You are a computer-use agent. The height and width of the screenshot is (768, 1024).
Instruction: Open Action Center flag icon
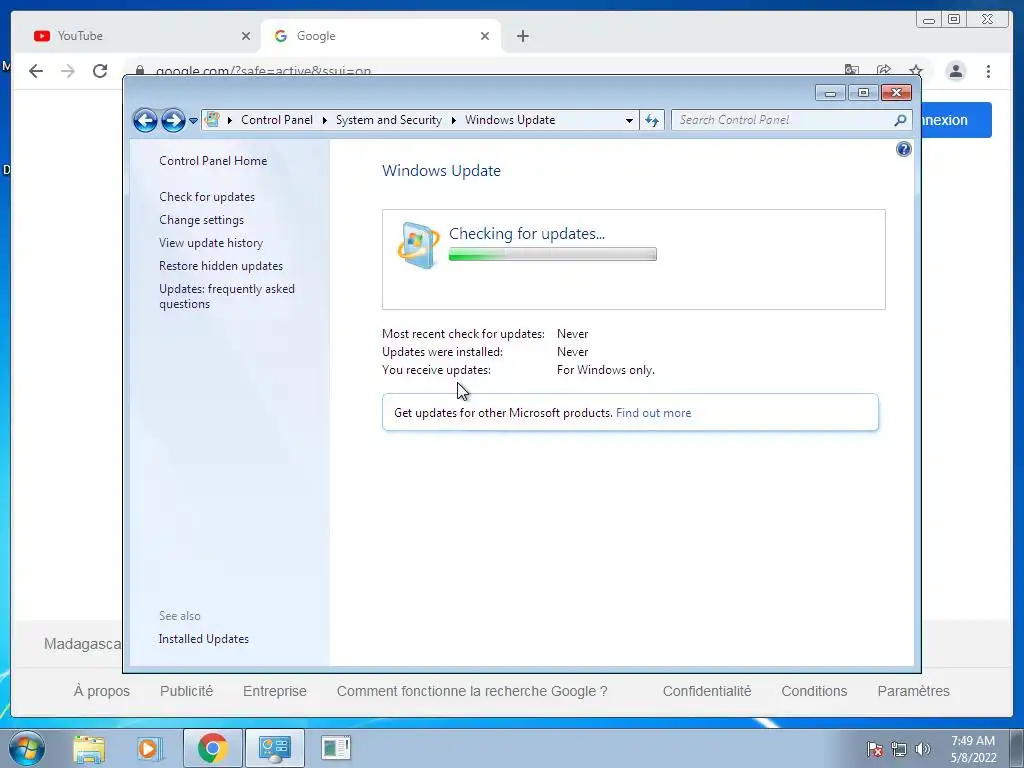tap(874, 749)
